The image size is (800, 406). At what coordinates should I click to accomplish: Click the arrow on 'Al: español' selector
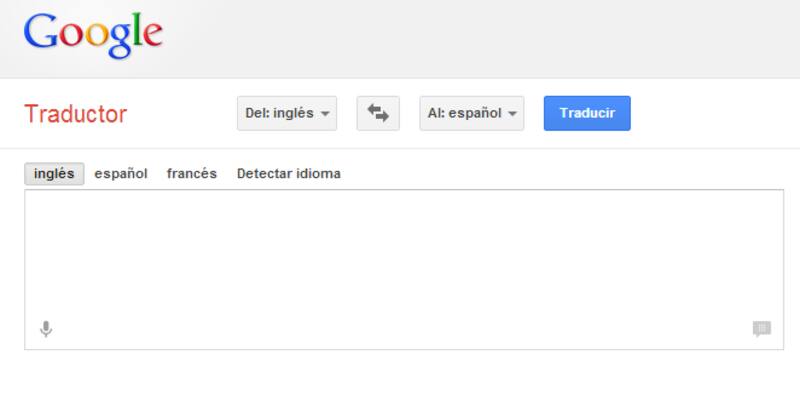point(513,114)
